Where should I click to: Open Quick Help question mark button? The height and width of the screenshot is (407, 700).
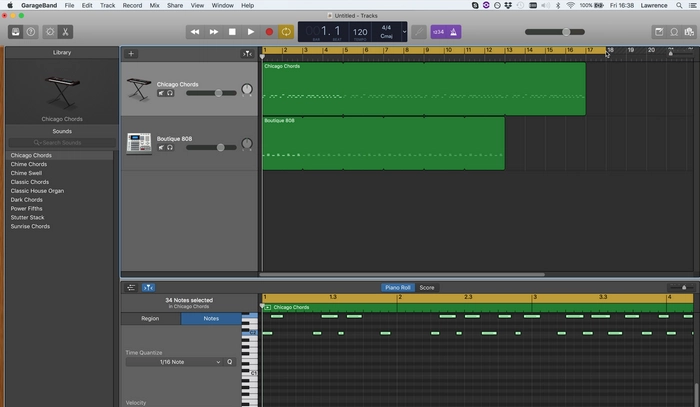pyautogui.click(x=31, y=32)
